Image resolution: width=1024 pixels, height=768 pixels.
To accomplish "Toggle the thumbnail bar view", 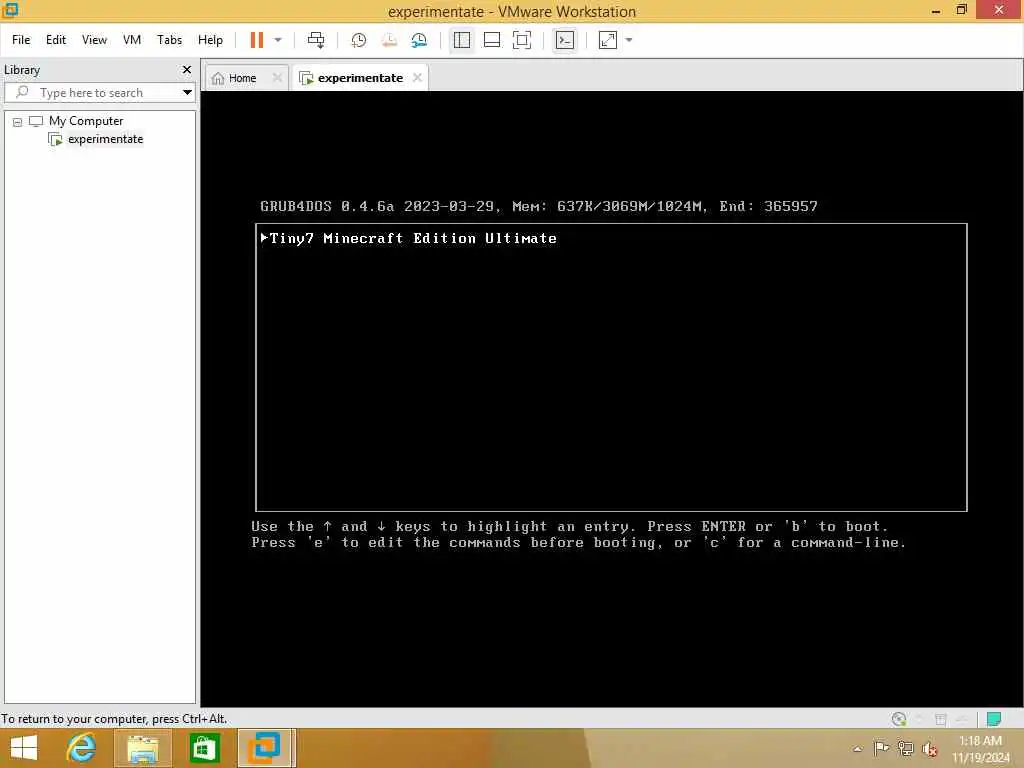I will coord(492,40).
